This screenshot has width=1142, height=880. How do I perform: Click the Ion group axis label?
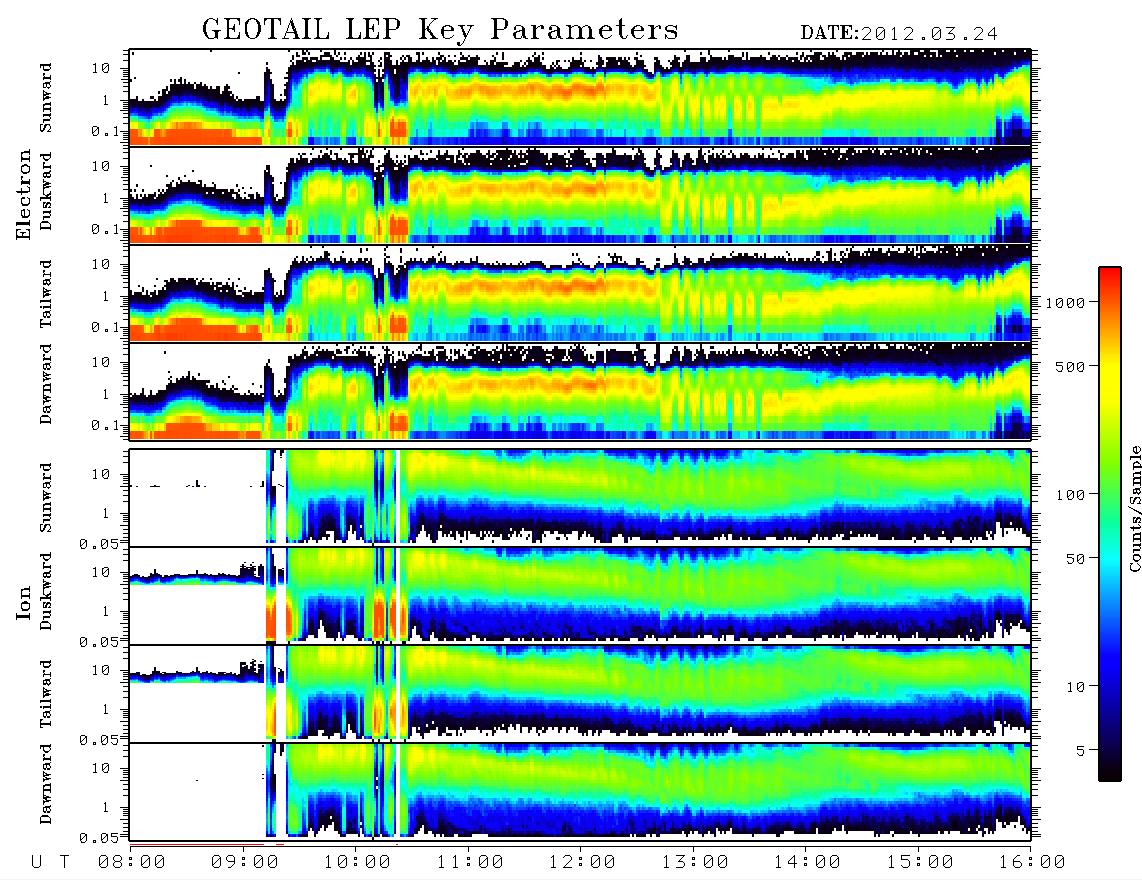(x=24, y=602)
